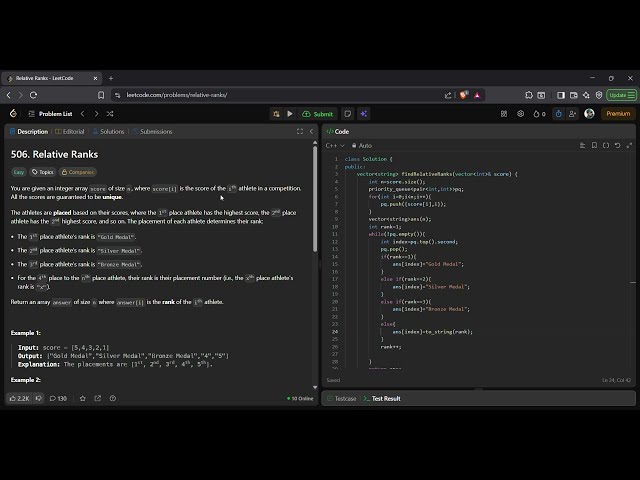Open the user profile avatar
The height and width of the screenshot is (480, 640).
[589, 113]
